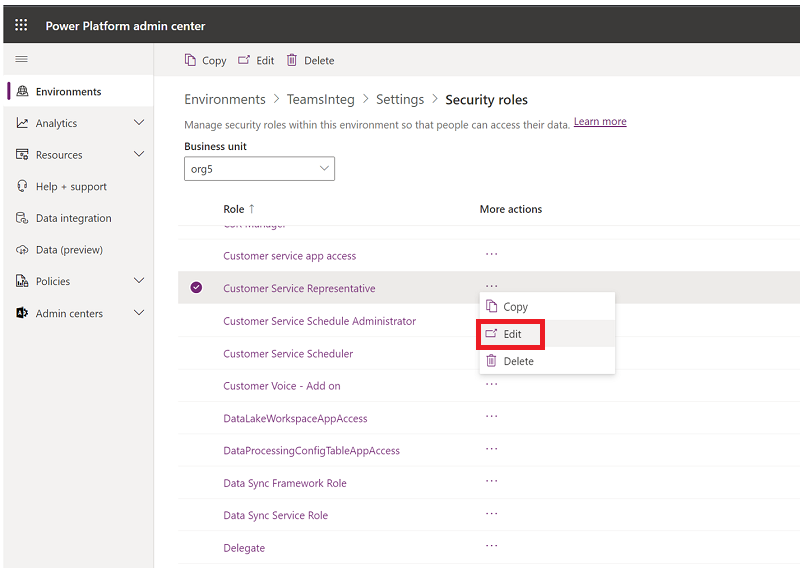Viewport: 800px width, 568px height.
Task: Go to TeamsInteg in the breadcrumb
Action: (317, 100)
